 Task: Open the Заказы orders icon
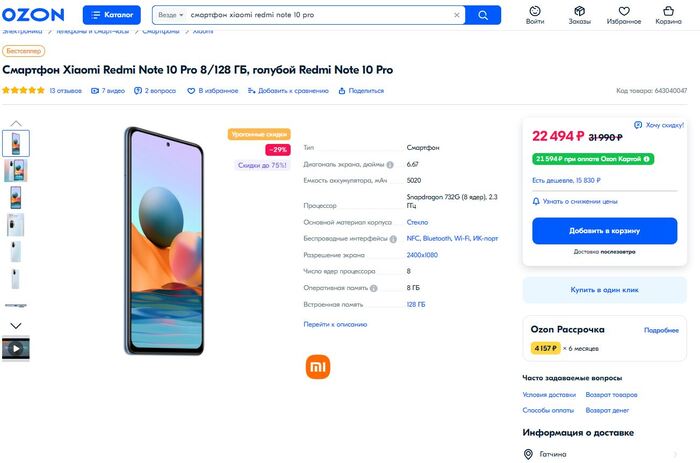pyautogui.click(x=579, y=15)
